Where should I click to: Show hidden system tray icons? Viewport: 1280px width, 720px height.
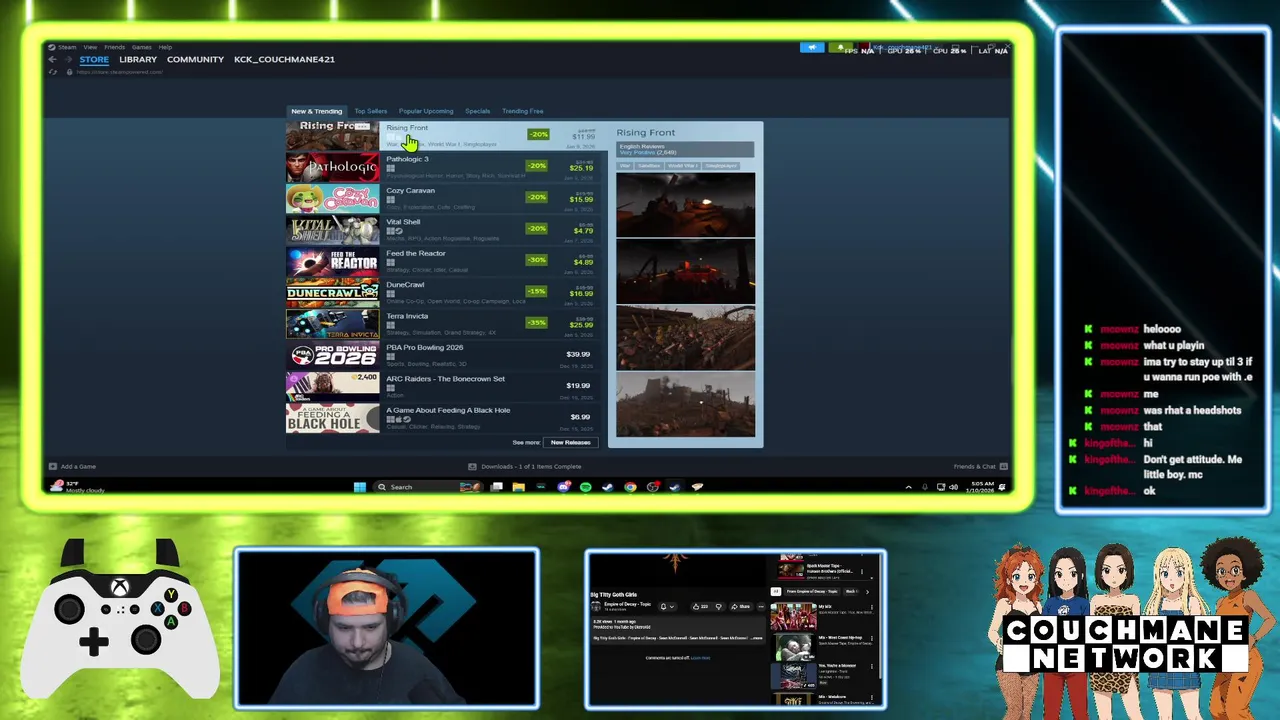click(x=908, y=487)
